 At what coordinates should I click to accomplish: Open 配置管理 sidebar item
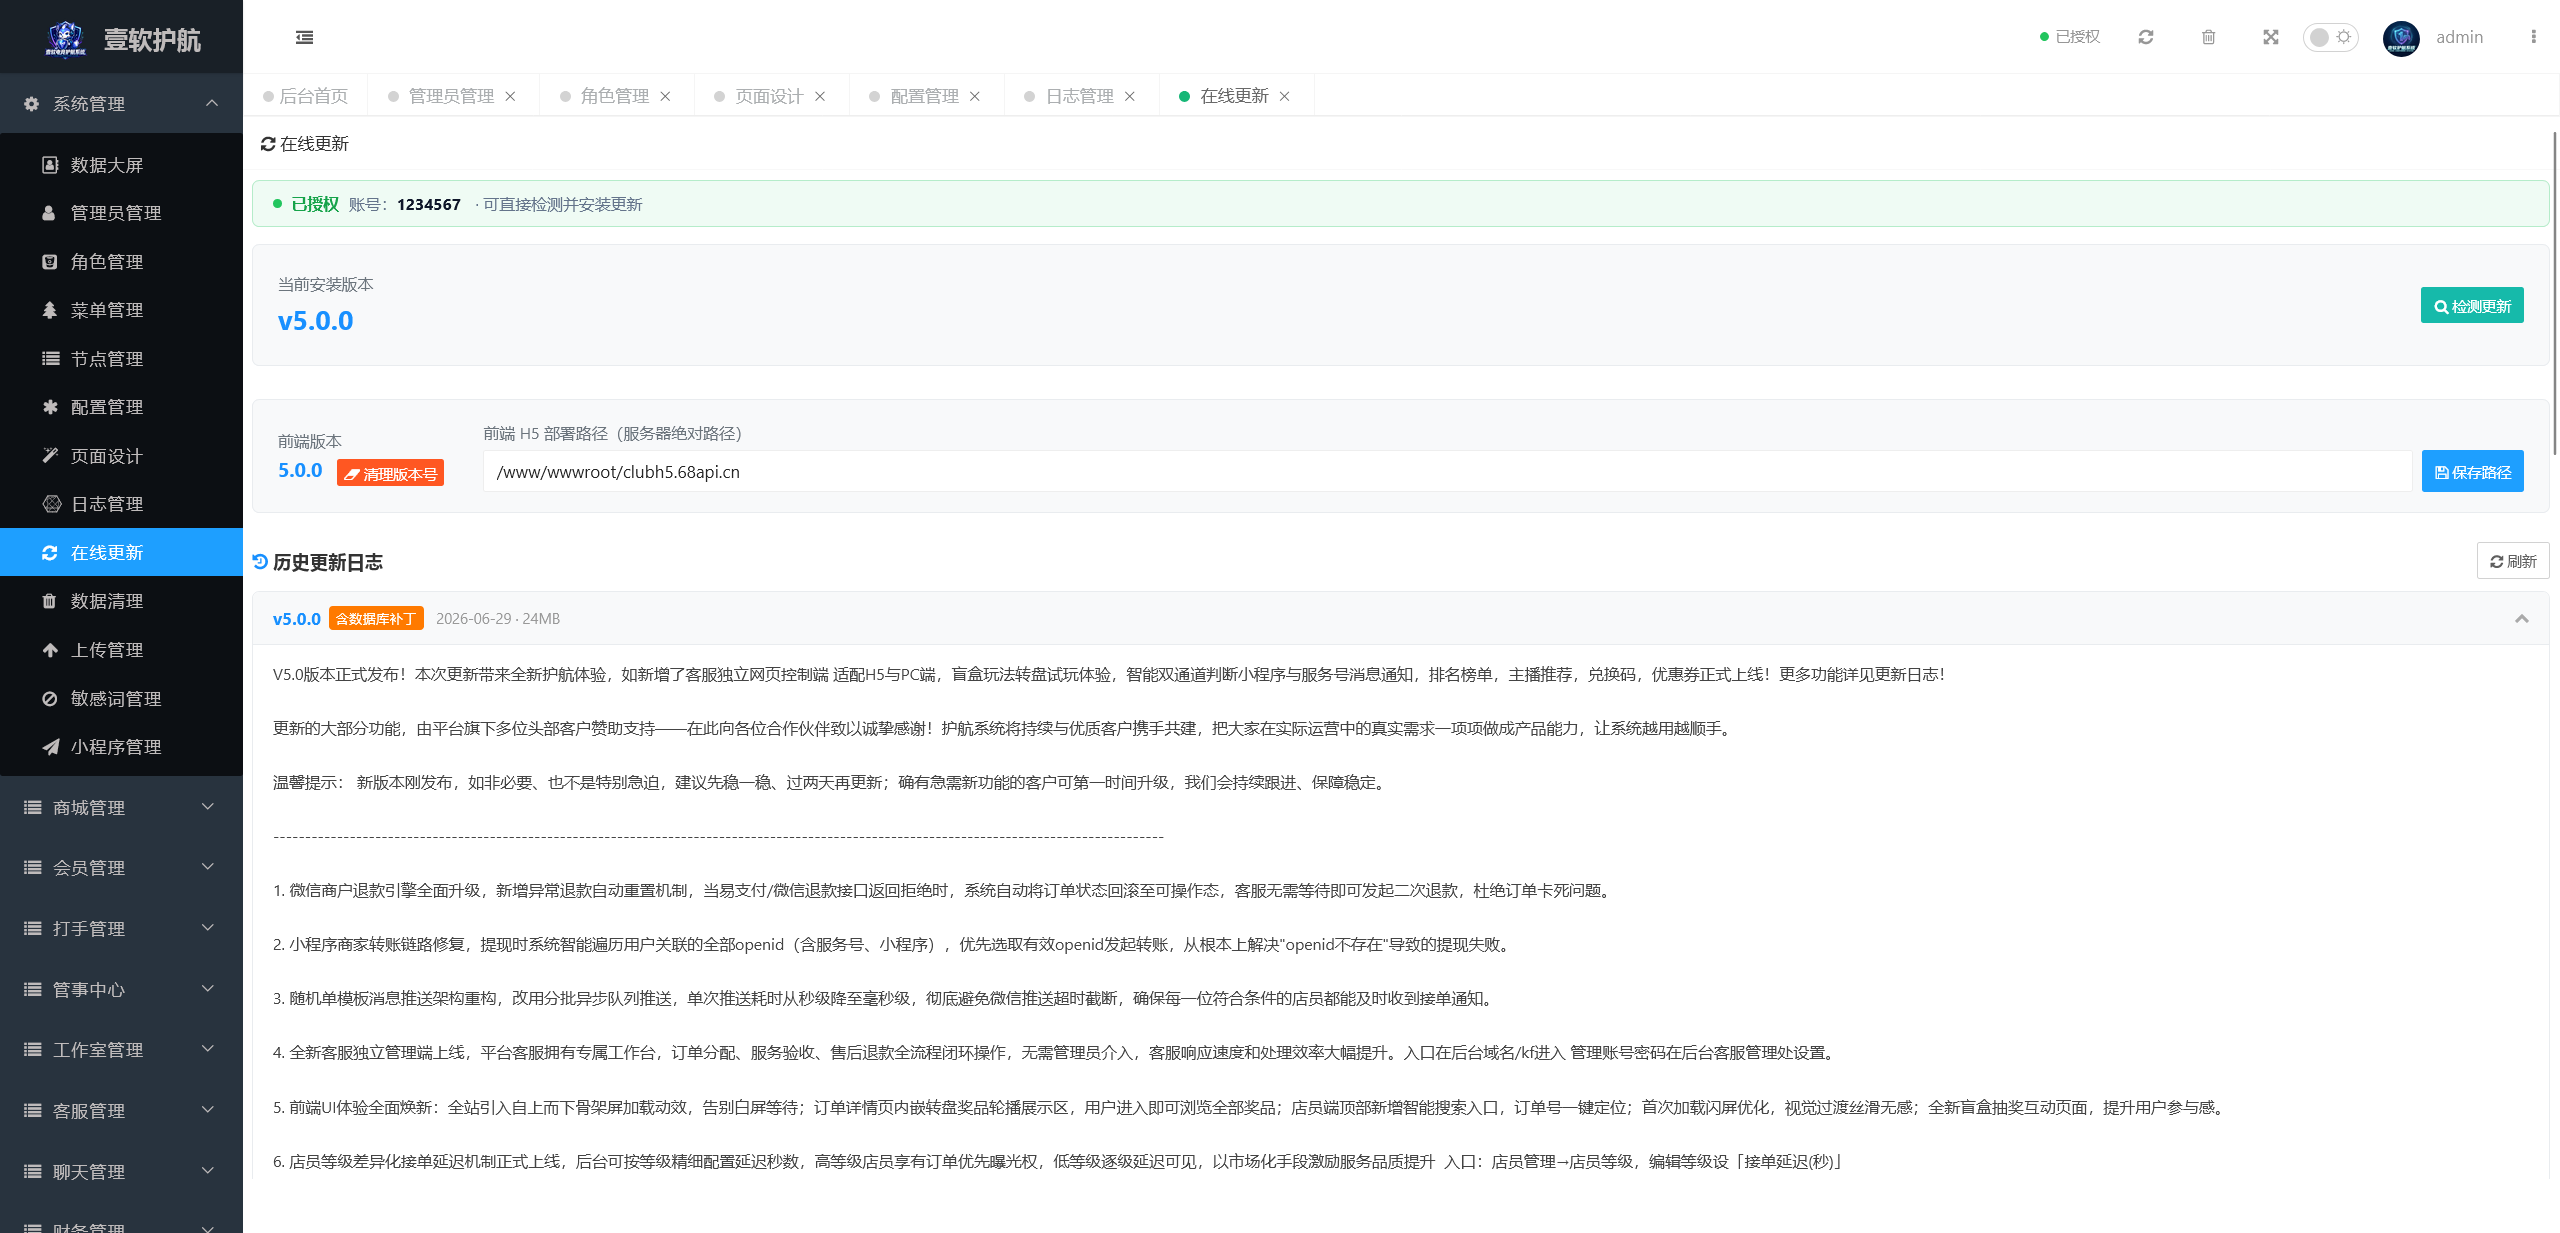click(121, 407)
